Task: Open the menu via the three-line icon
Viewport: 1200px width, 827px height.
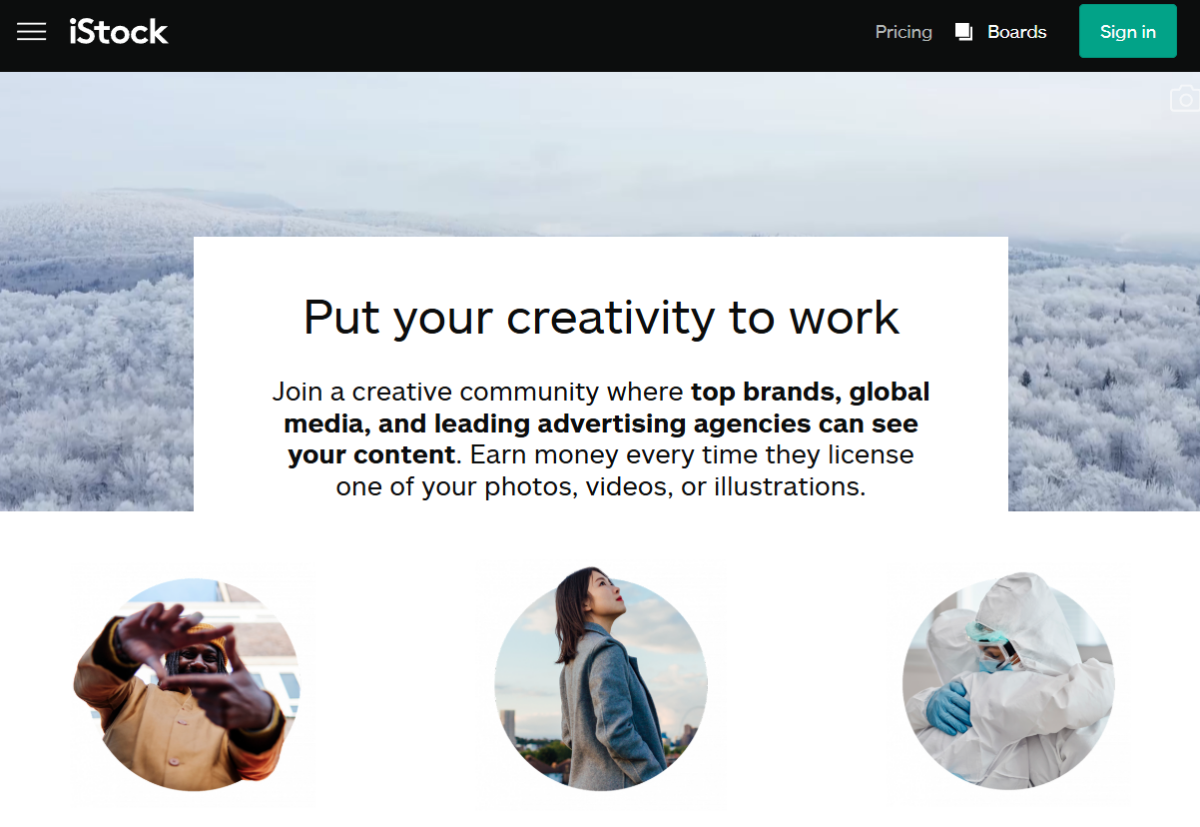Action: 32,31
